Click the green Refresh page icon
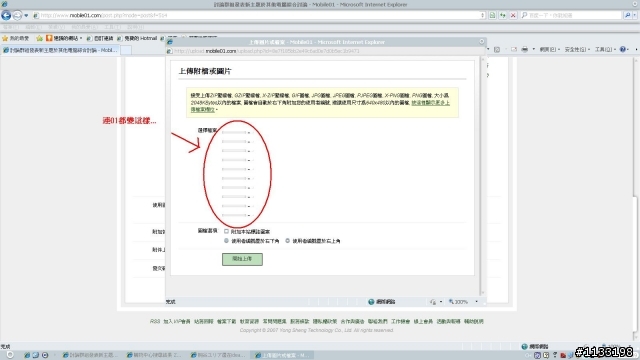Image resolution: width=640 pixels, height=360 pixels. pyautogui.click(x=503, y=16)
